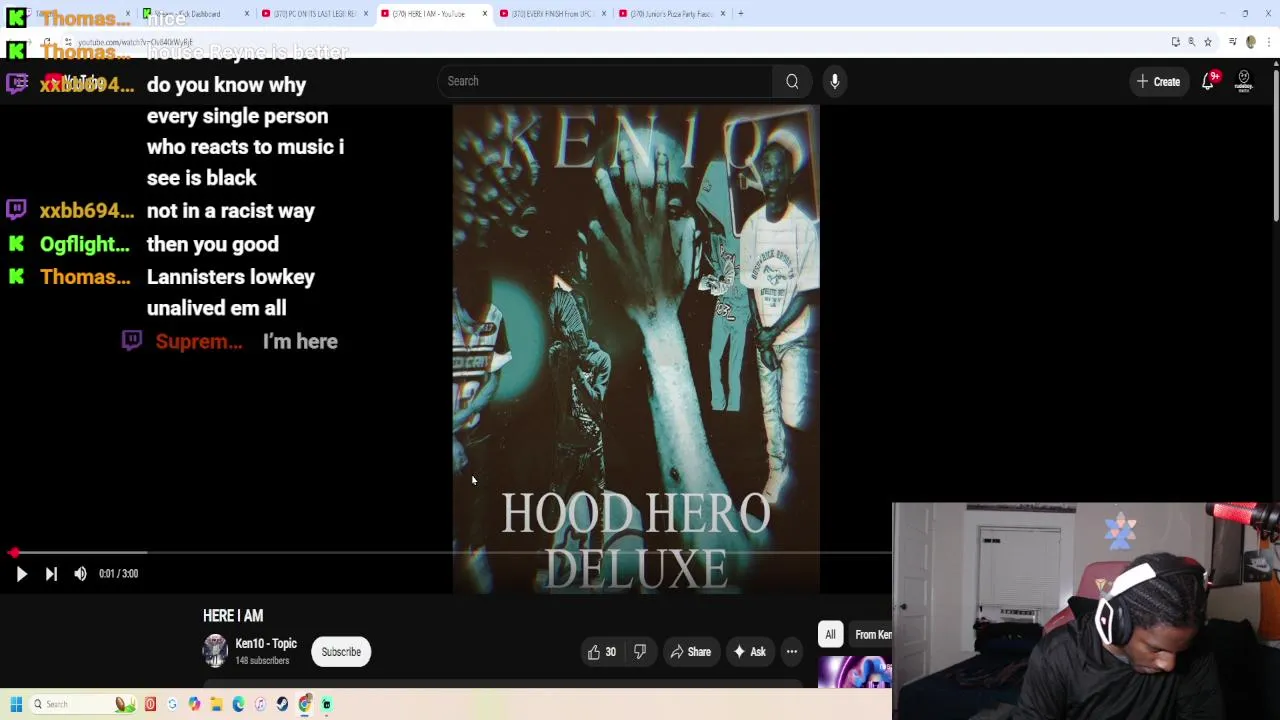Screen dimensions: 1280x720
Task: Select the All filter chip
Action: tap(830, 634)
